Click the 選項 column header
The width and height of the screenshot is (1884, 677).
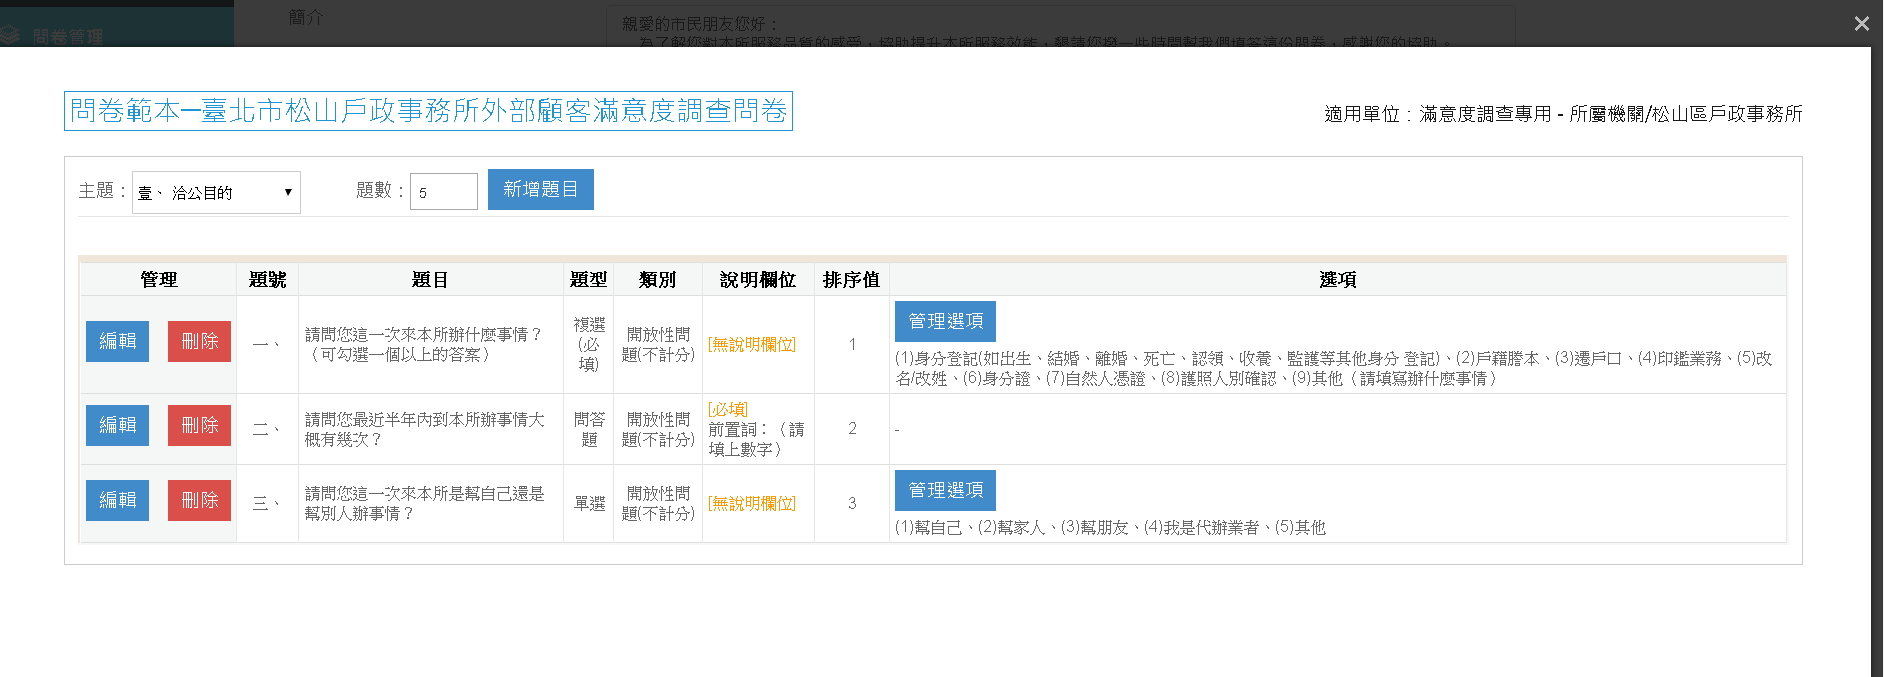point(1337,280)
